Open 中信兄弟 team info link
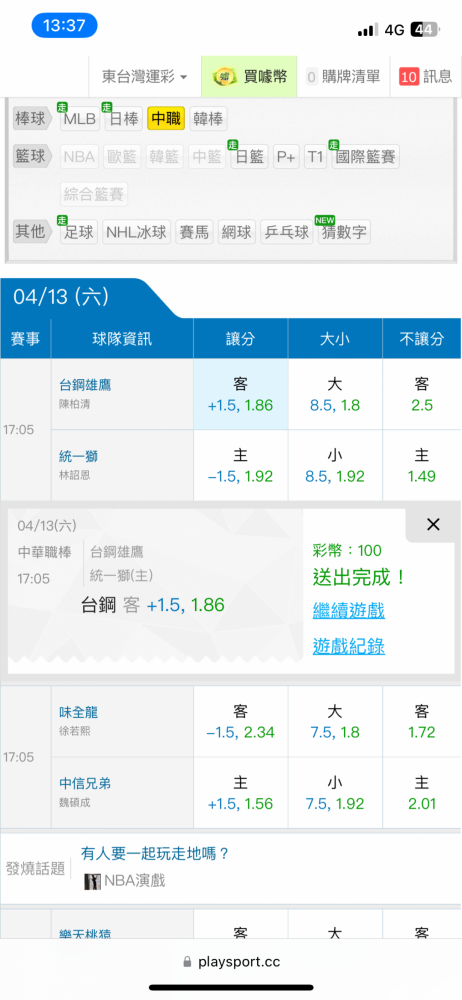The height and width of the screenshot is (1000, 462). point(86,784)
